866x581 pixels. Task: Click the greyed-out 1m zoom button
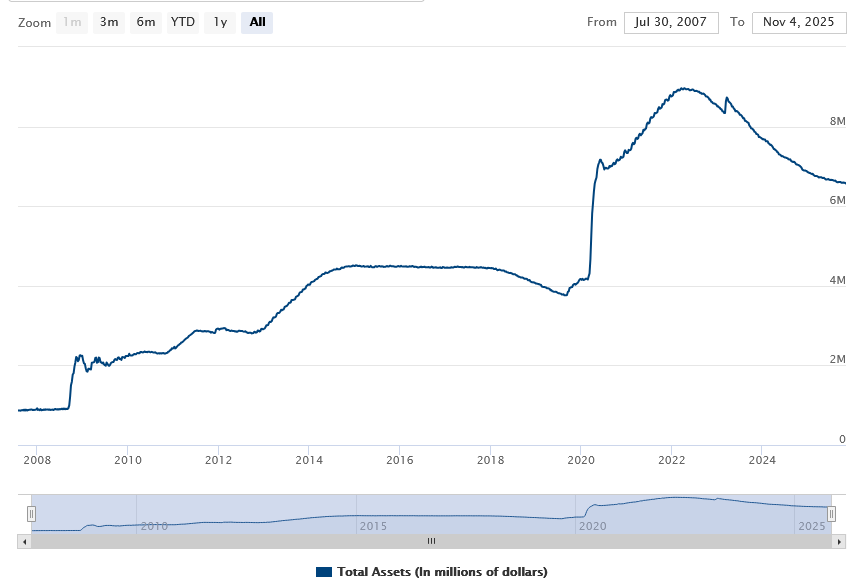72,22
